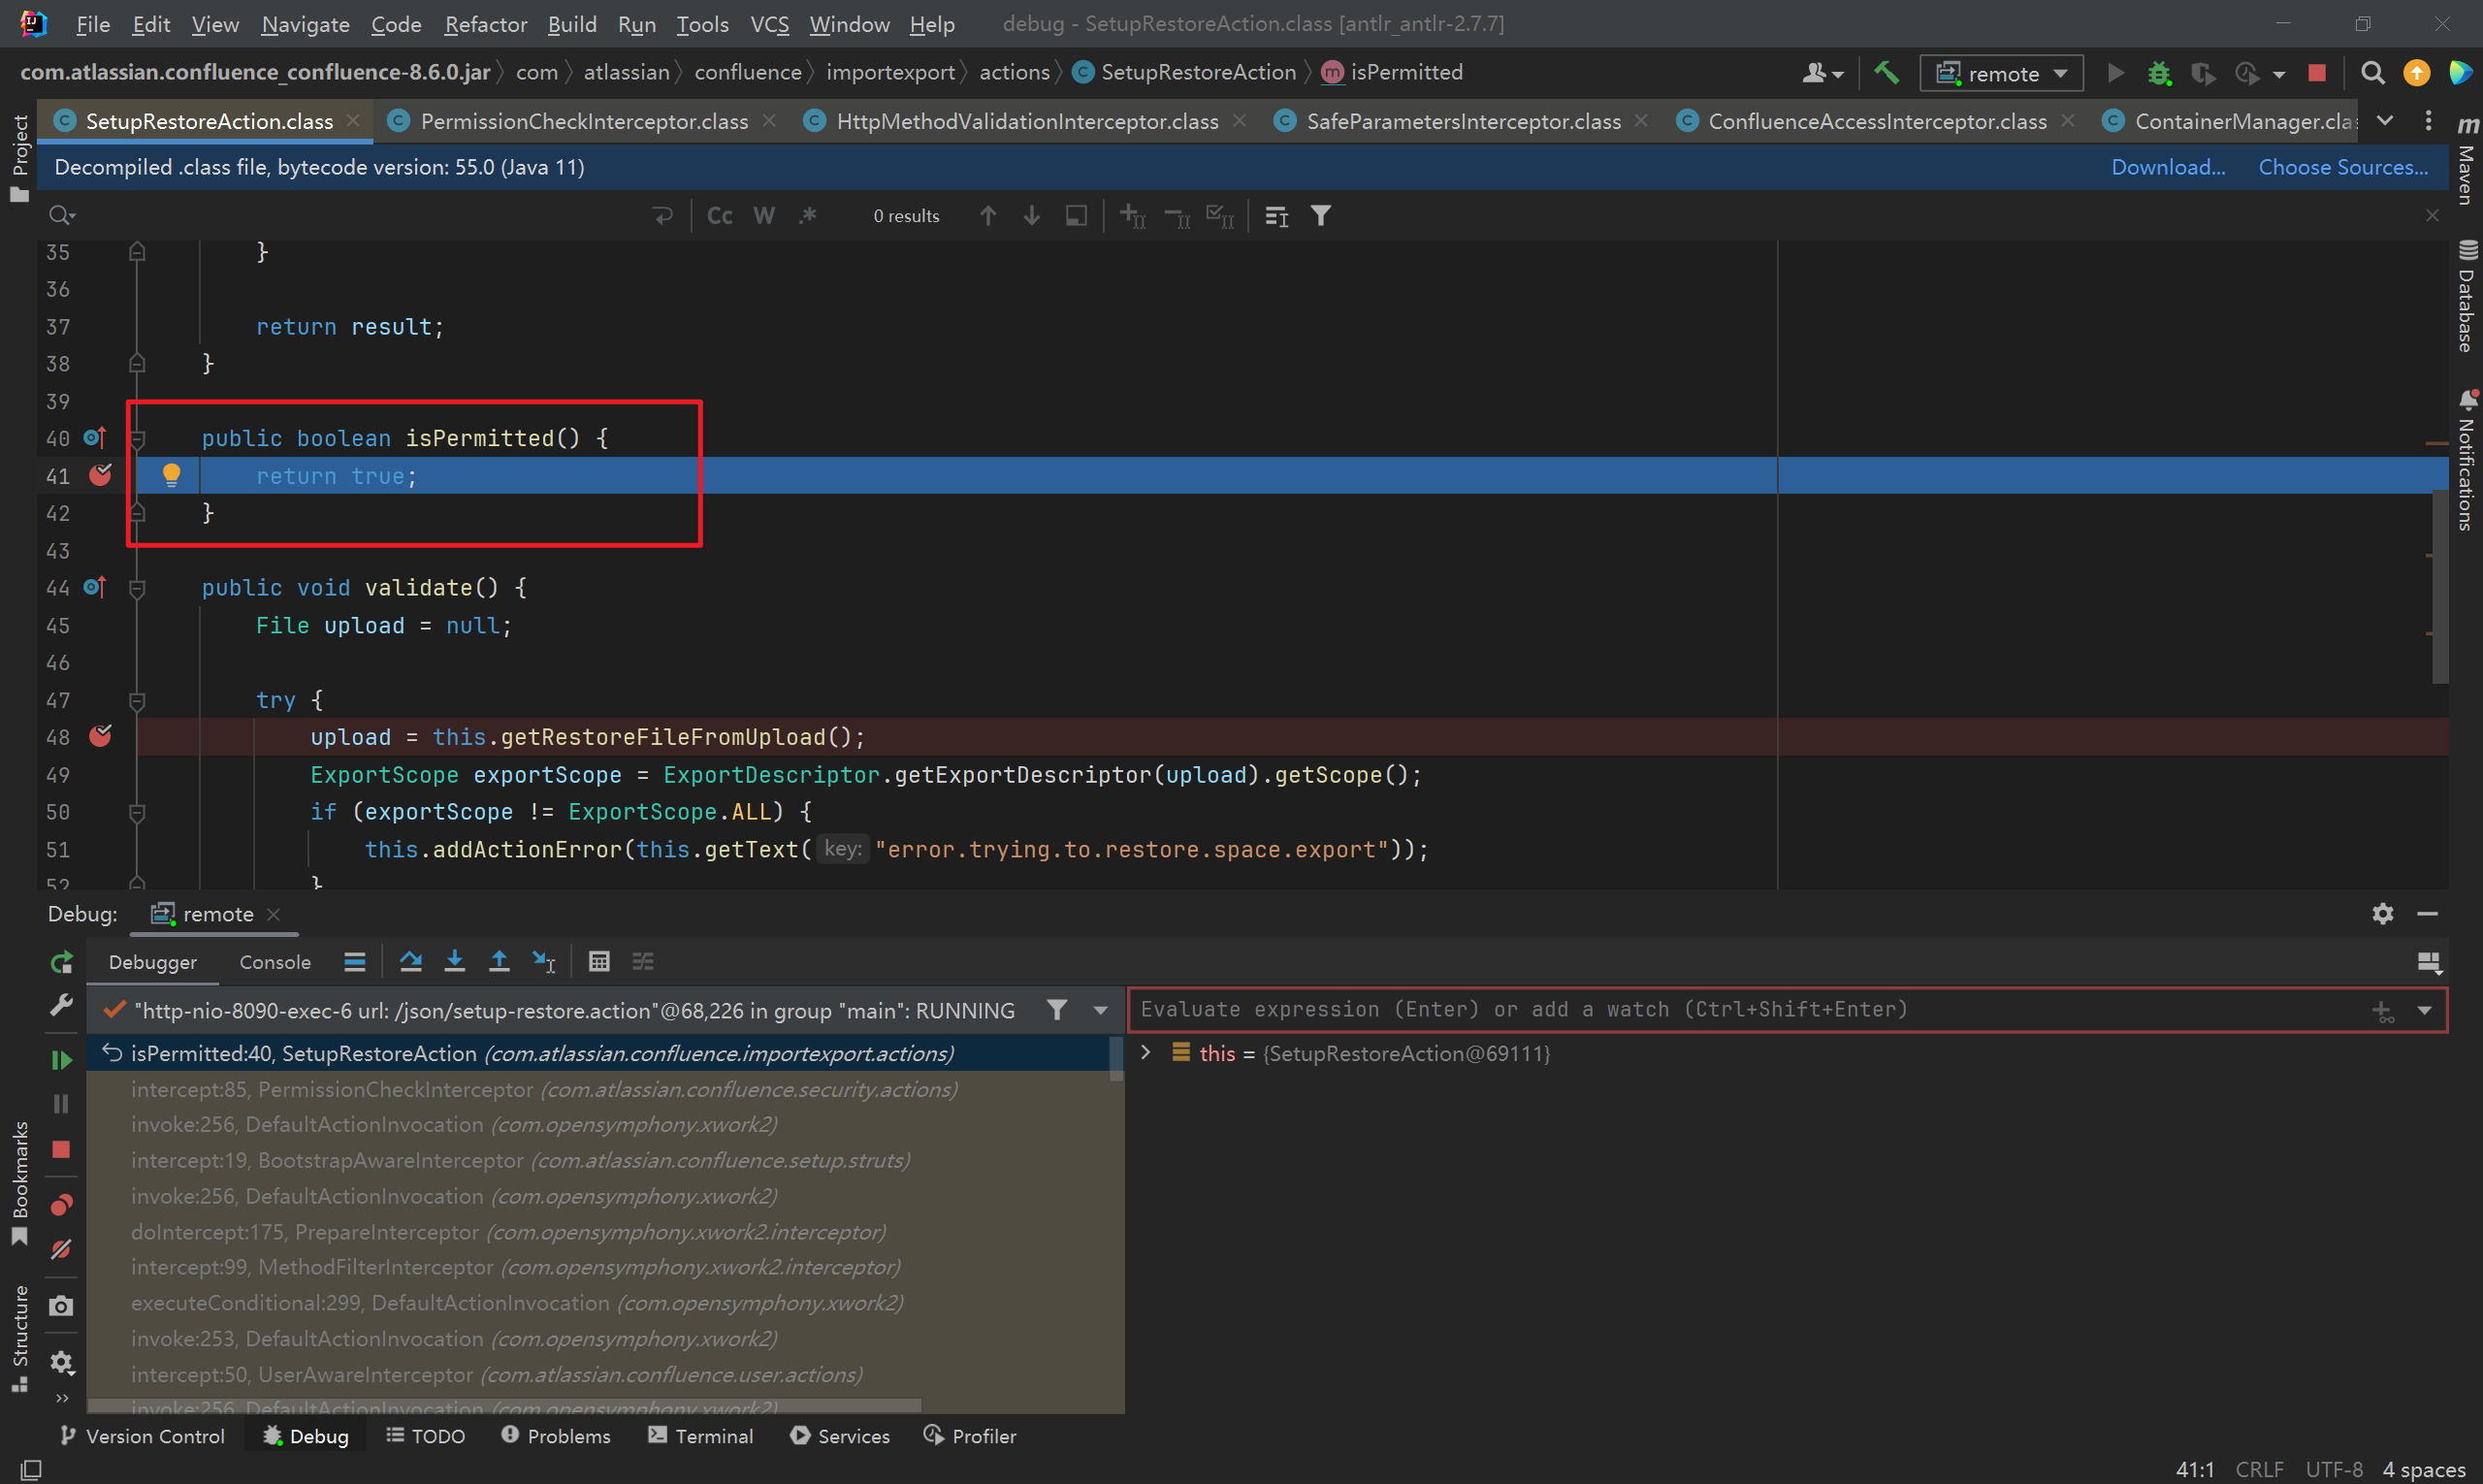Click the Choose Sources link

point(2341,166)
